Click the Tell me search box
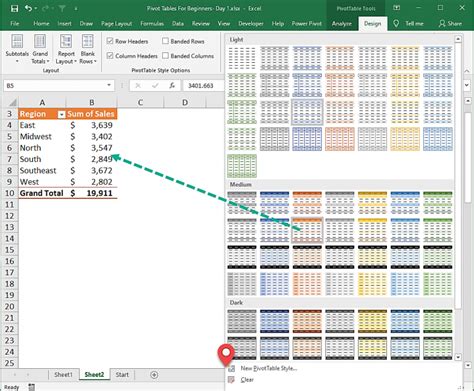Image resolution: width=474 pixels, height=391 pixels. (x=414, y=24)
